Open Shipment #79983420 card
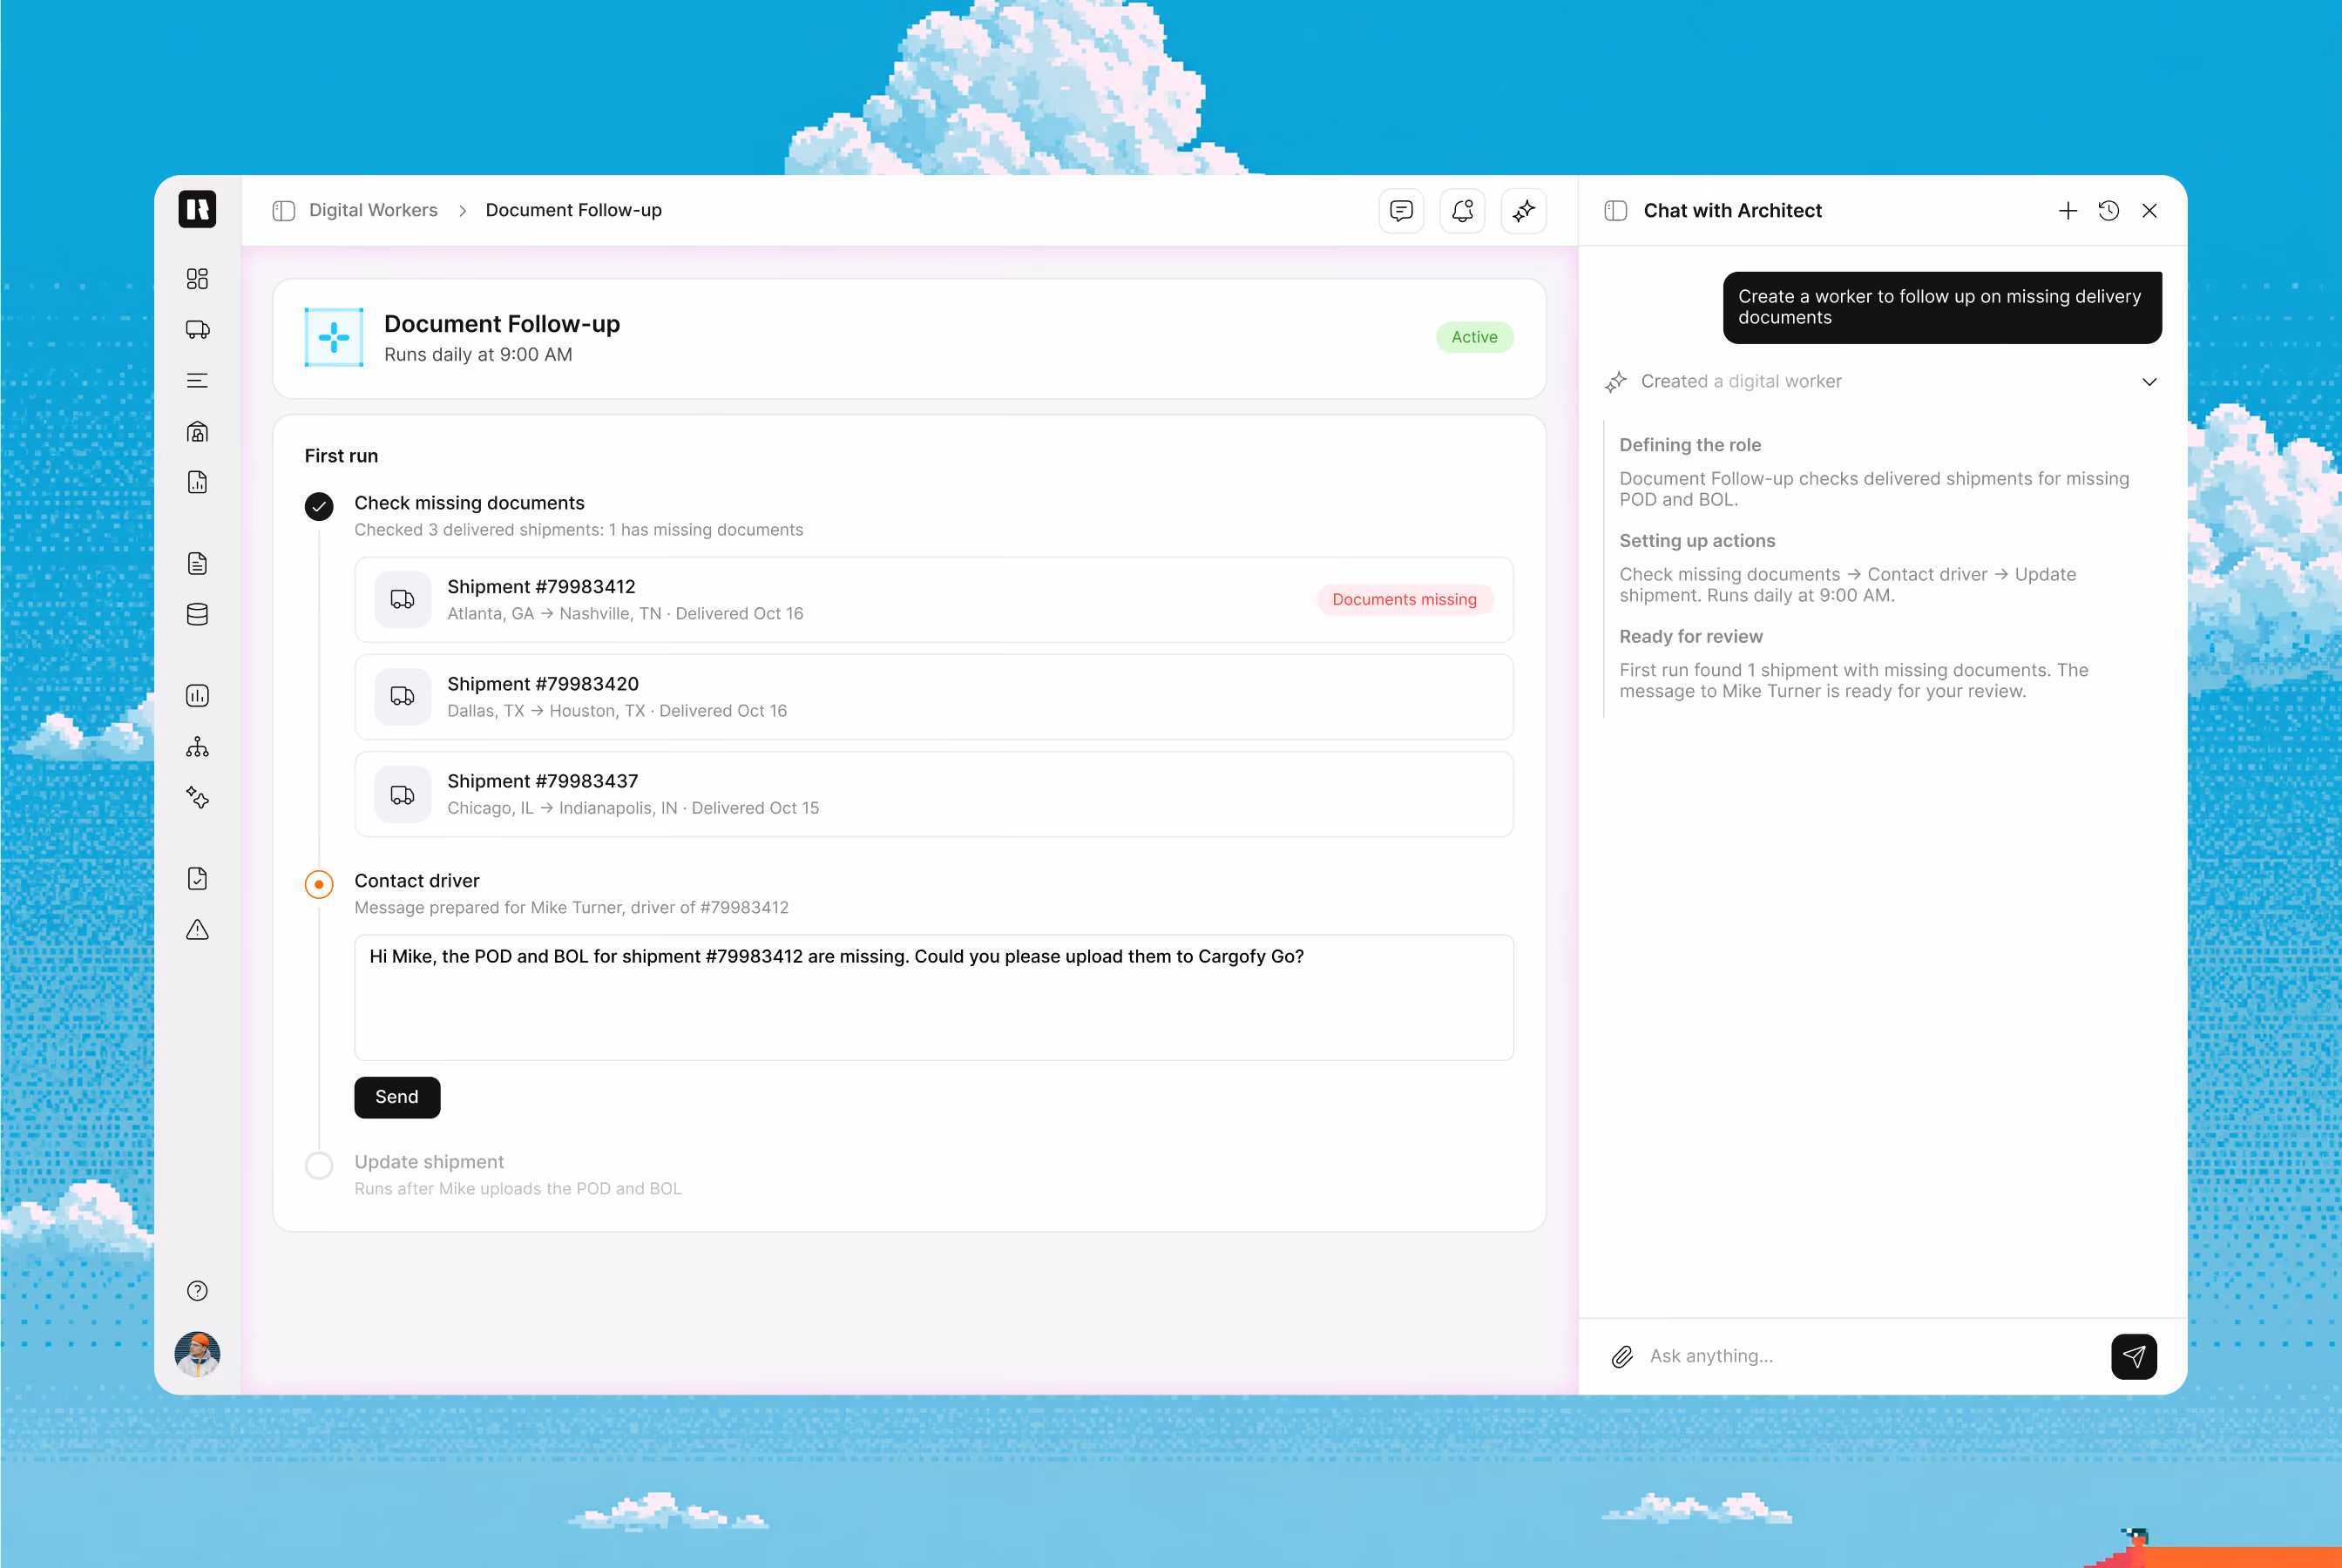 [x=933, y=697]
